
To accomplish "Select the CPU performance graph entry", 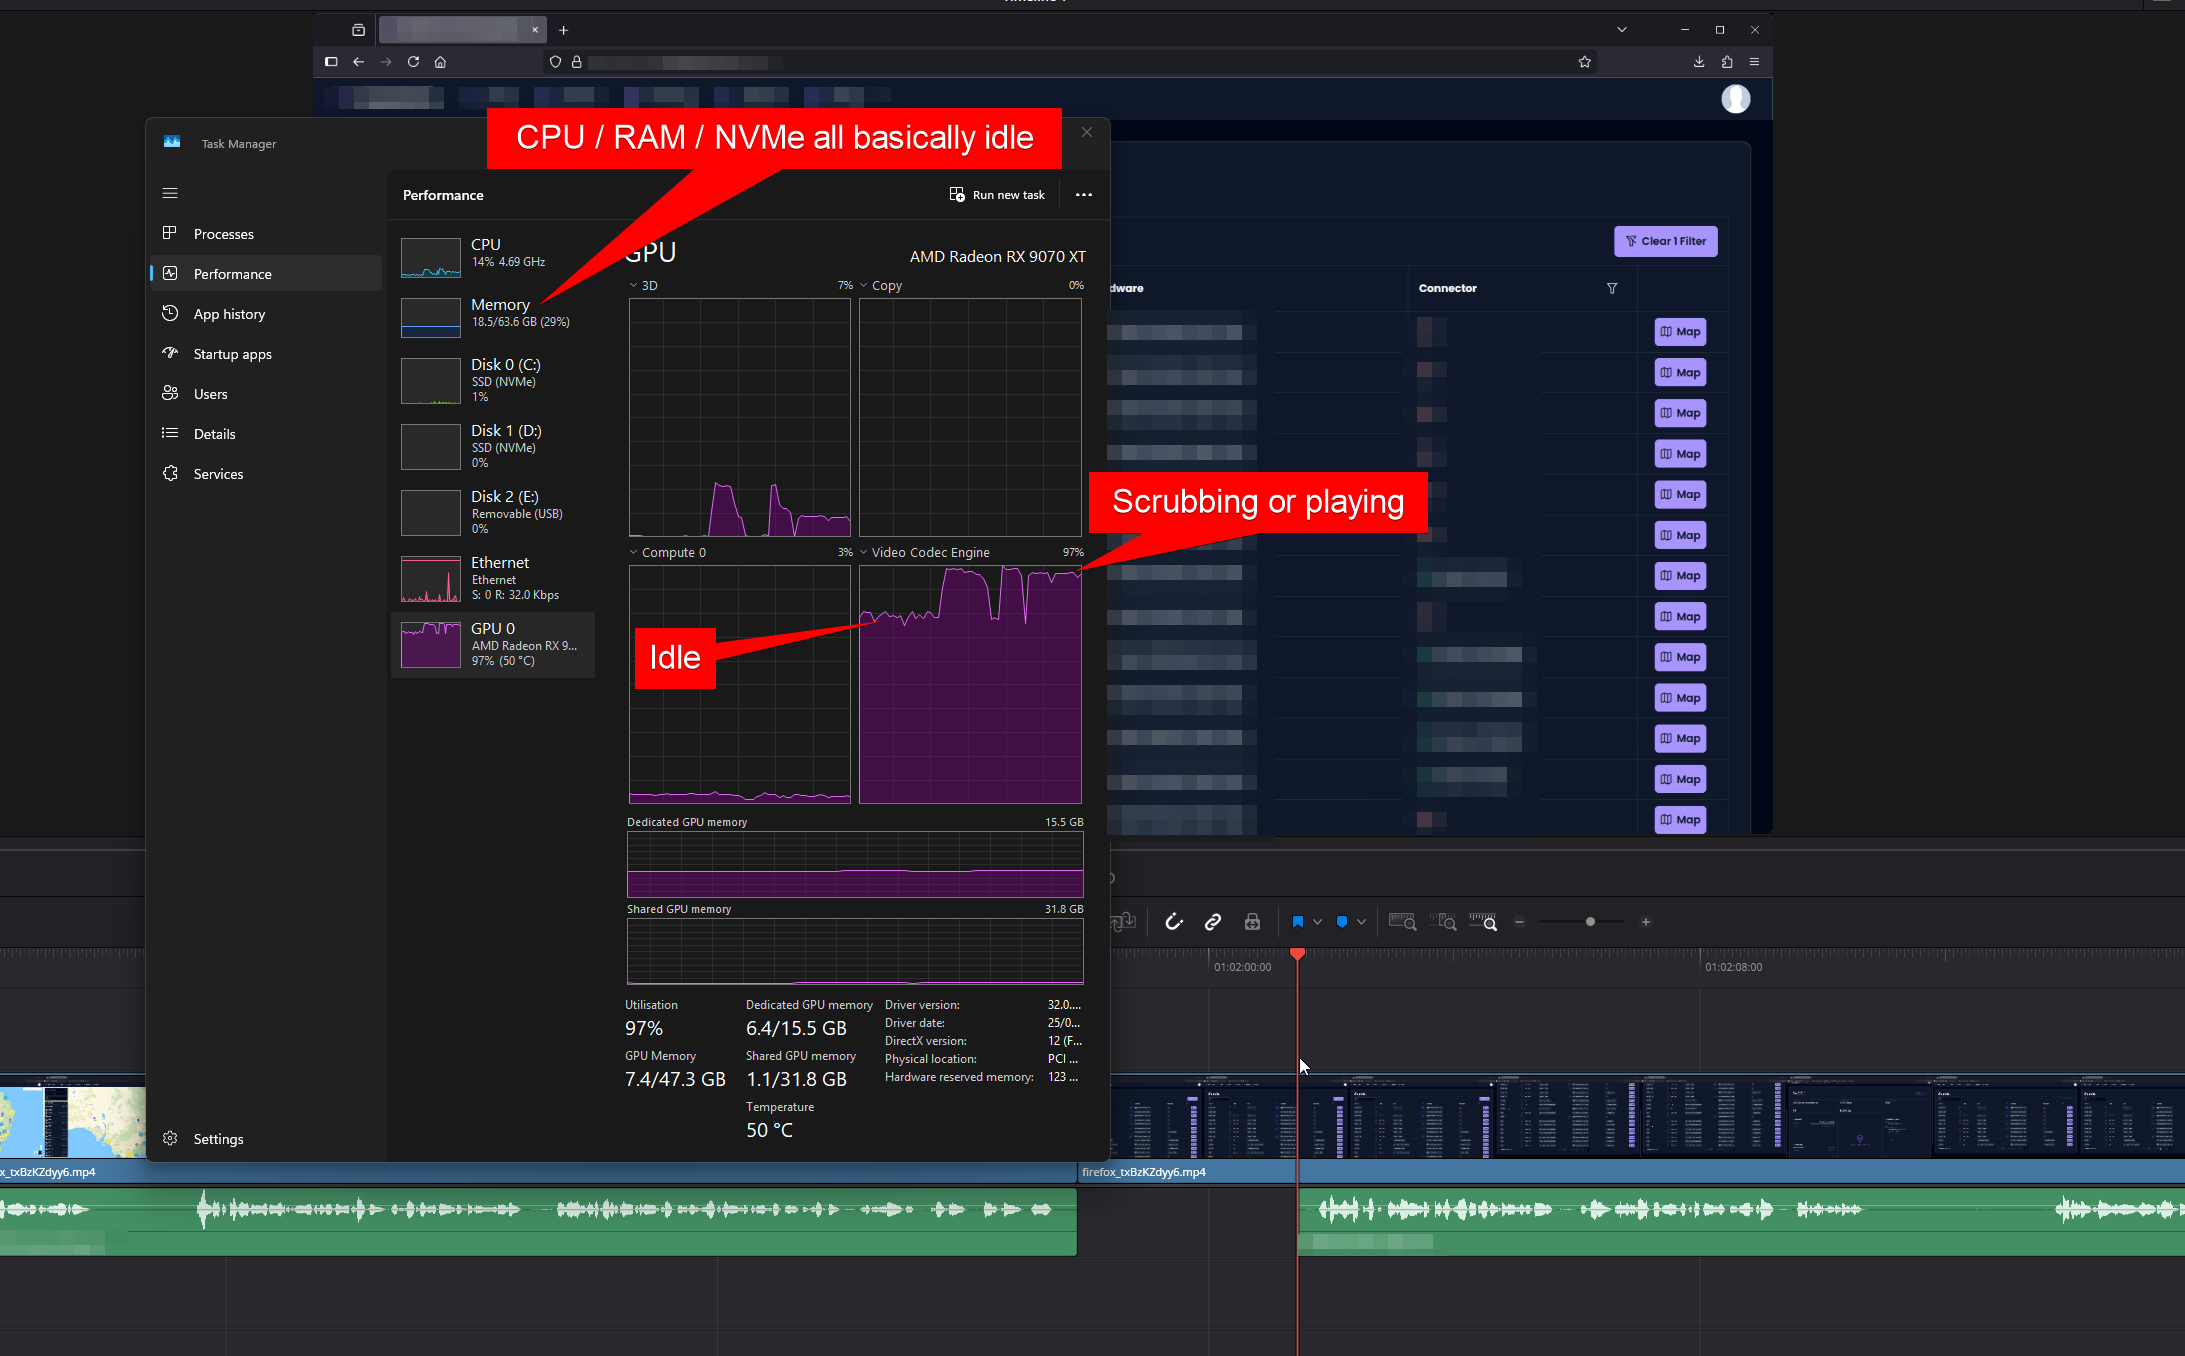I will click(493, 257).
